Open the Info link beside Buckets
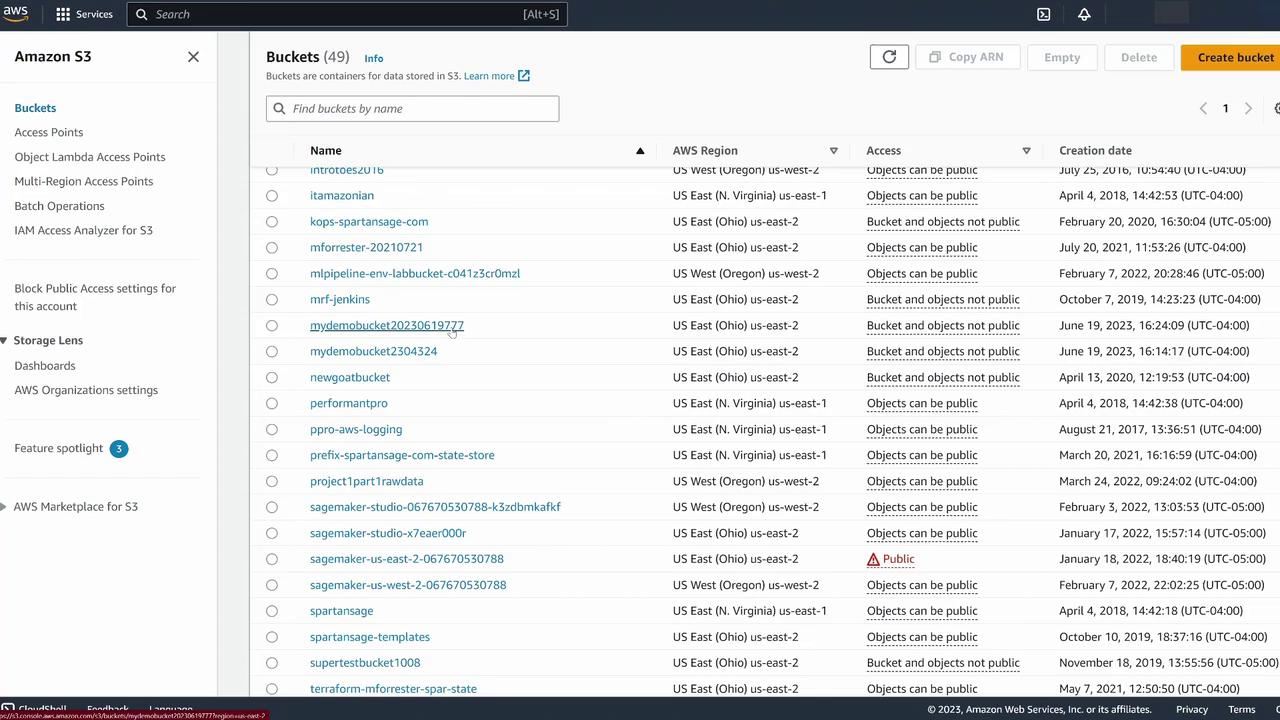The height and width of the screenshot is (720, 1280). [373, 58]
